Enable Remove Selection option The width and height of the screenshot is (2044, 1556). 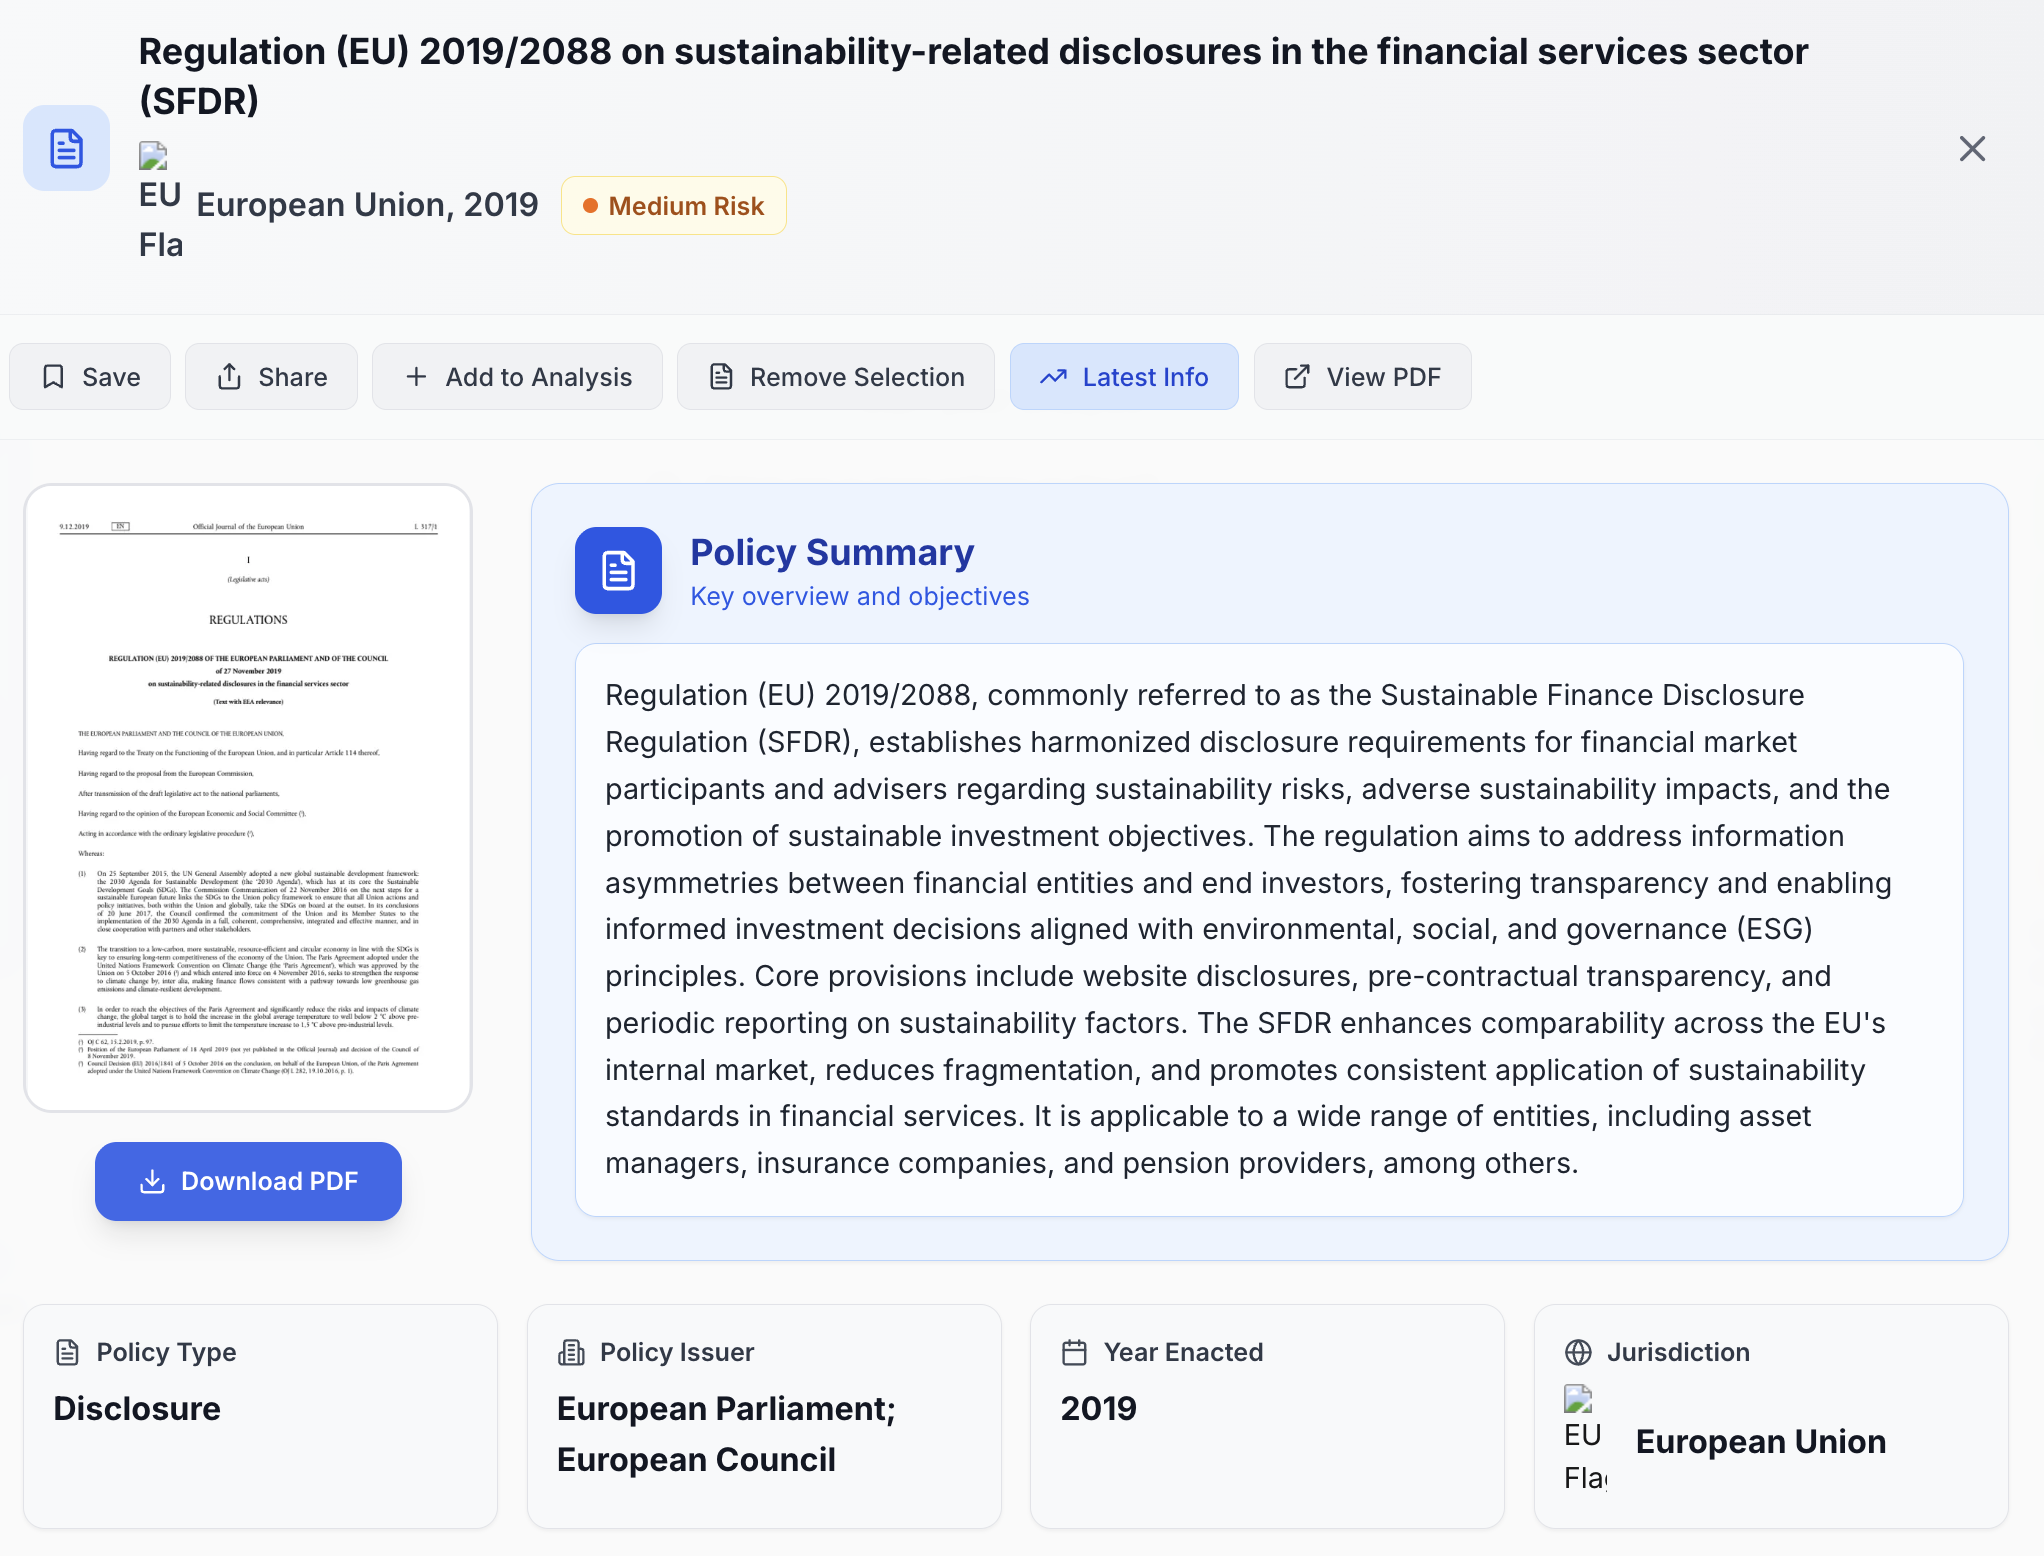click(x=835, y=376)
